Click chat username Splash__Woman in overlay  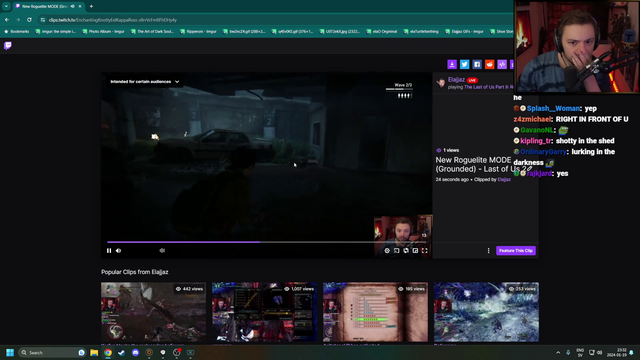[x=553, y=109]
